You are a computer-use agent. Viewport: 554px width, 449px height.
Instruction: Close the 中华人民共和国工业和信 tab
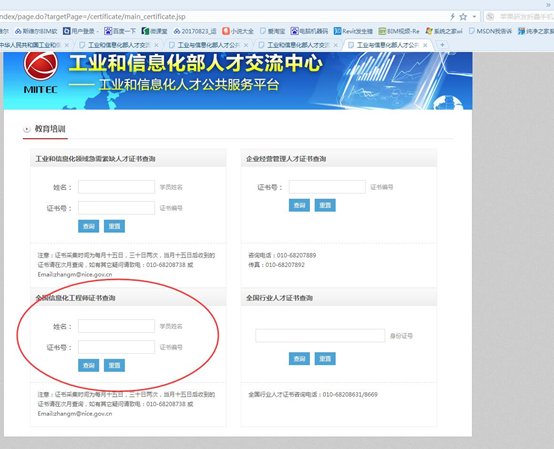pos(66,45)
